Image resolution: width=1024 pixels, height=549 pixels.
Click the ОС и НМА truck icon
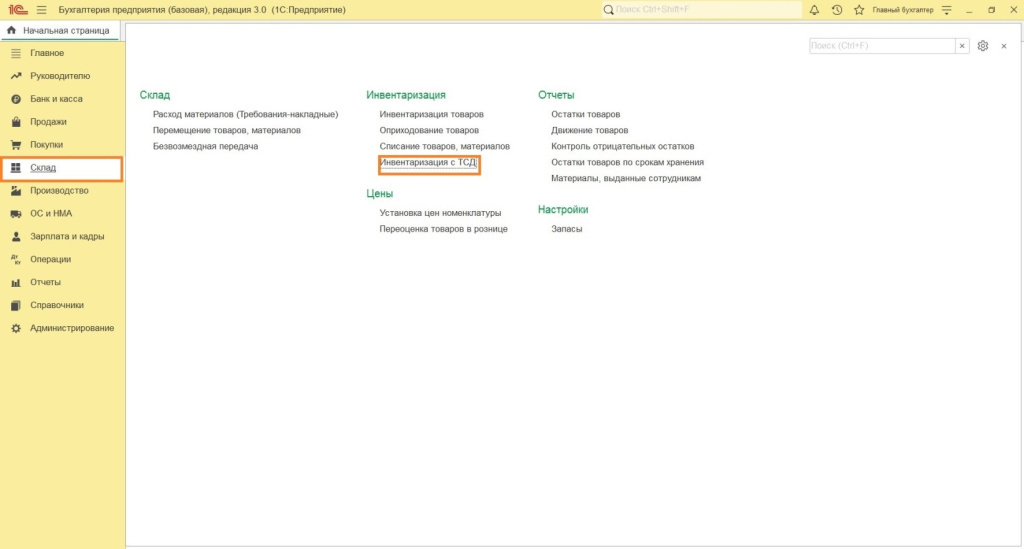click(16, 213)
